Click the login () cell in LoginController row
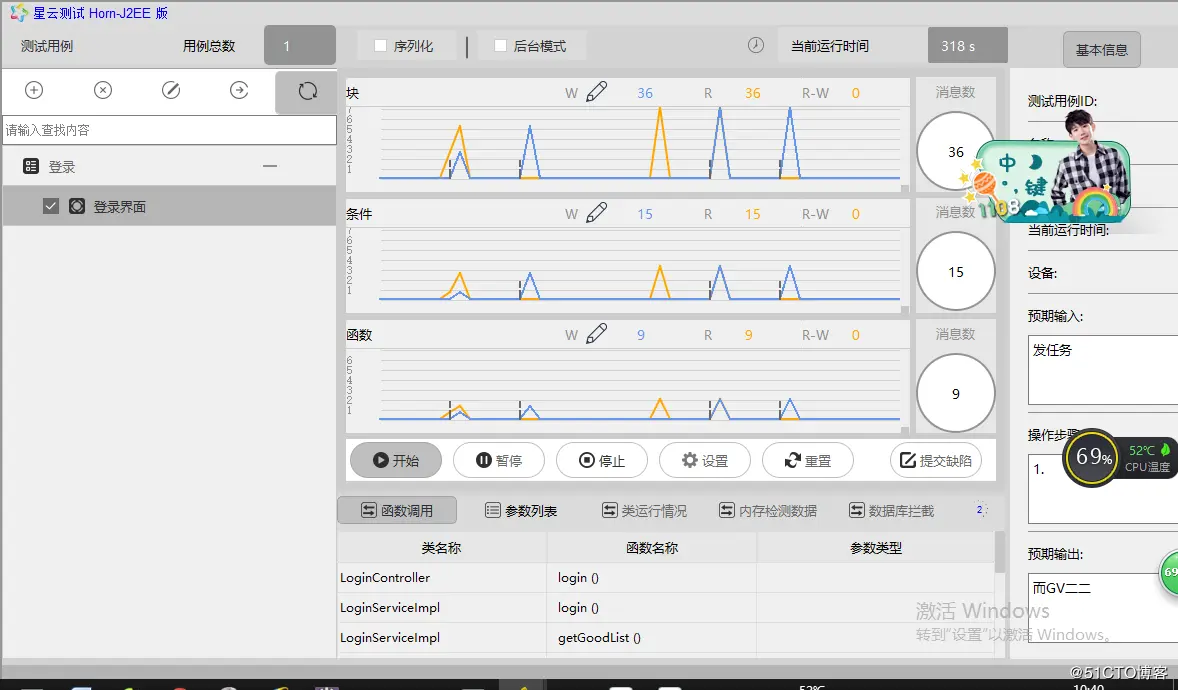 click(651, 577)
